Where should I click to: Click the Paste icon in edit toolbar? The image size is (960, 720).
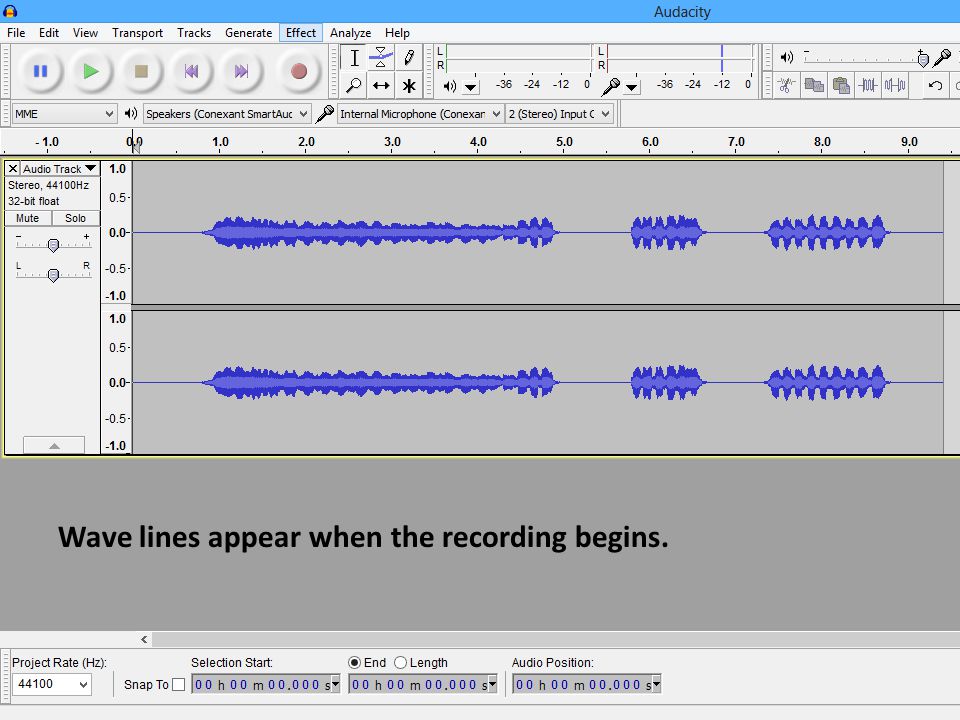(841, 85)
